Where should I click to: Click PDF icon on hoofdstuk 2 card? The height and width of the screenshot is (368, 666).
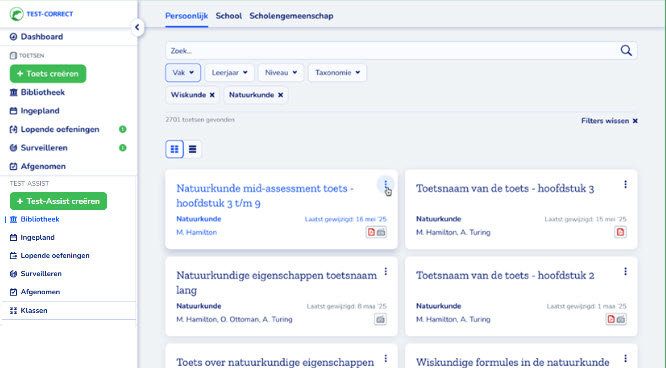(611, 319)
